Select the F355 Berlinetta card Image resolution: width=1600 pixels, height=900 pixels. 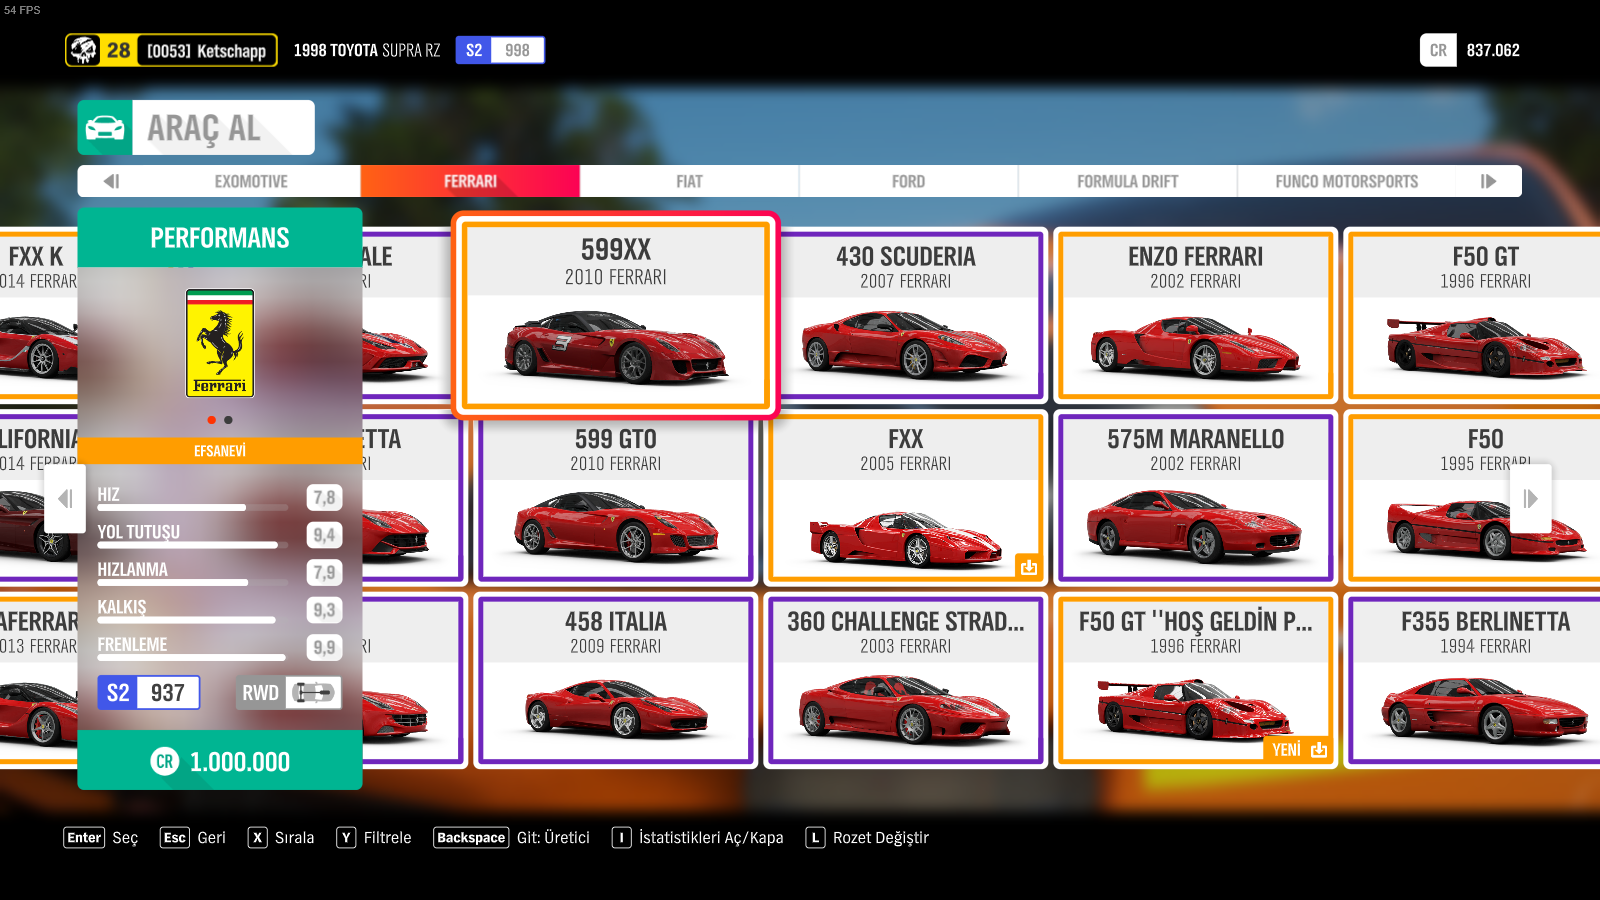pyautogui.click(x=1472, y=681)
